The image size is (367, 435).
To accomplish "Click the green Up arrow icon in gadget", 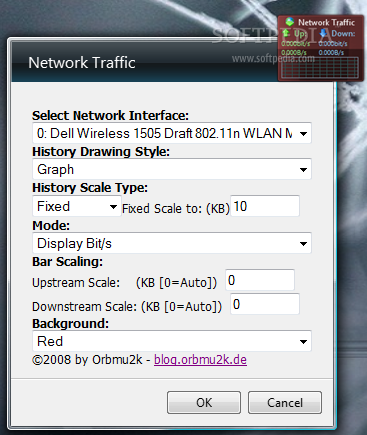I will click(x=286, y=33).
